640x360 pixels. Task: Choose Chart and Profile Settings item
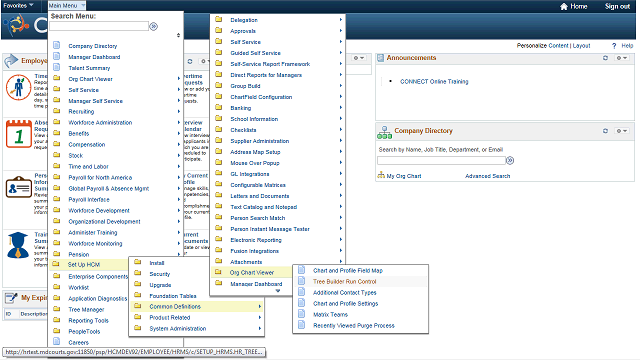345,304
